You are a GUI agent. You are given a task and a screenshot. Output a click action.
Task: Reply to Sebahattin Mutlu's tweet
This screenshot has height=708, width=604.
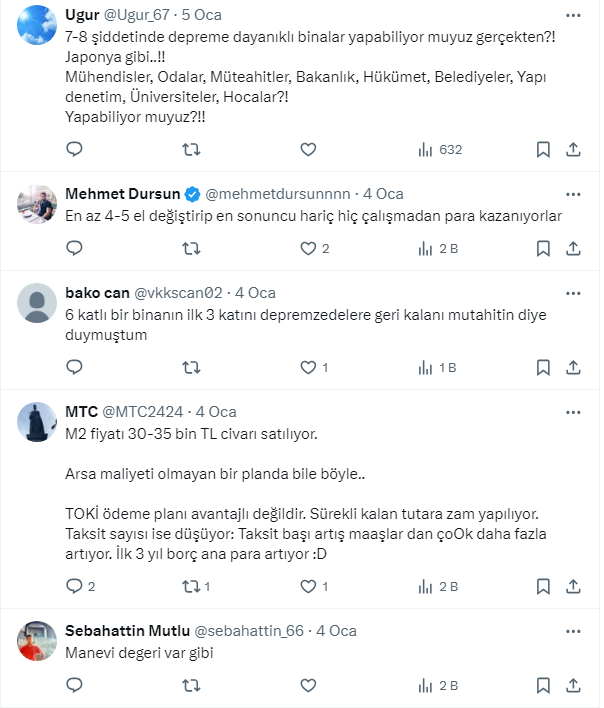pos(74,686)
